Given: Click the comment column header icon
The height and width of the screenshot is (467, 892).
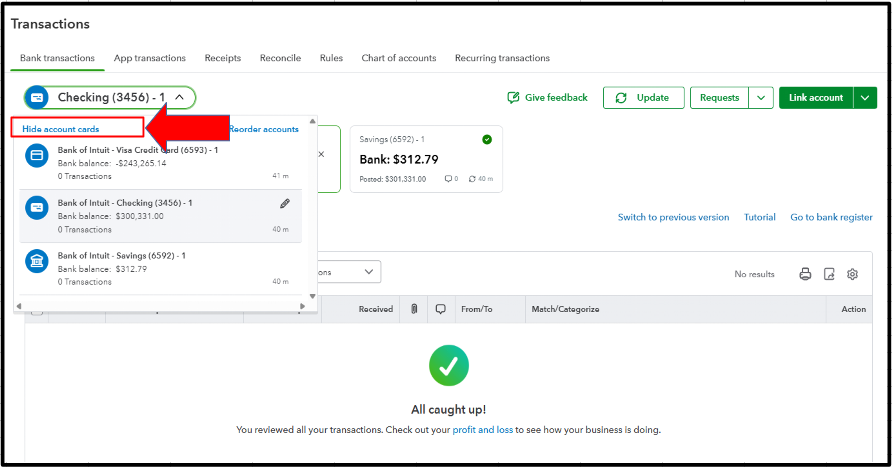Looking at the screenshot, I should [440, 309].
